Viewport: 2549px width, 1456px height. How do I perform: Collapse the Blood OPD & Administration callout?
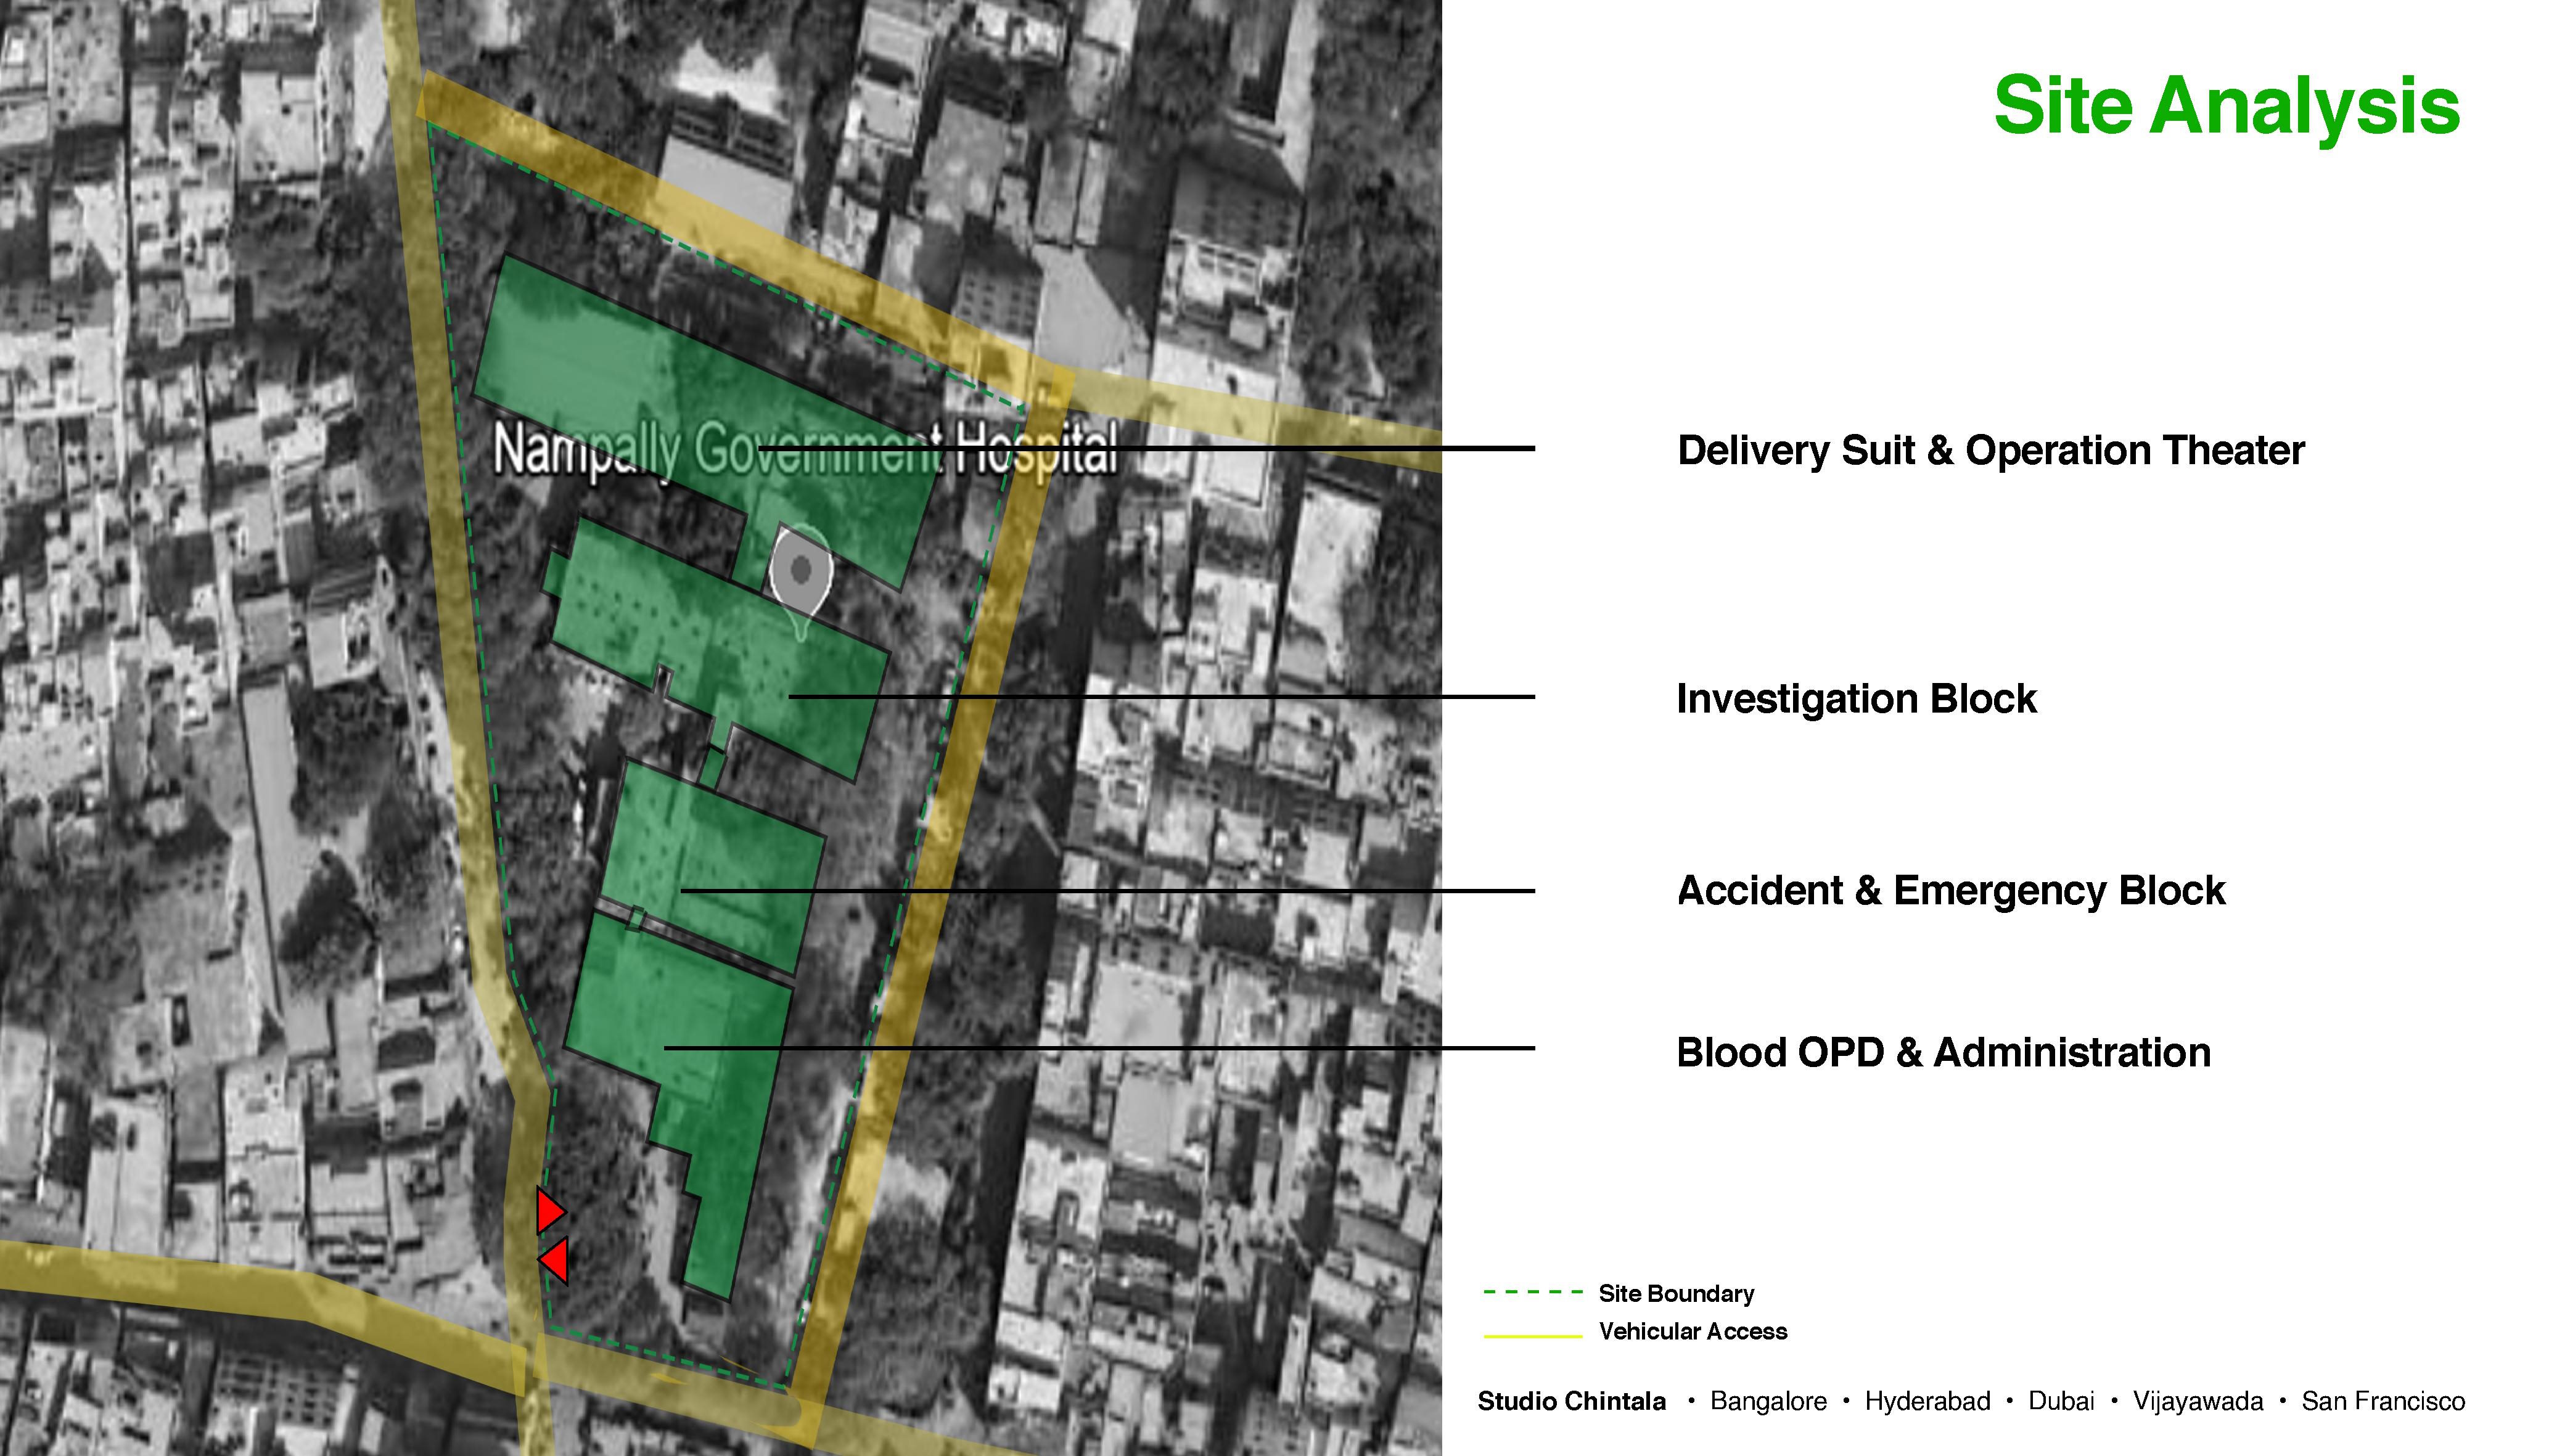coord(1100,1048)
